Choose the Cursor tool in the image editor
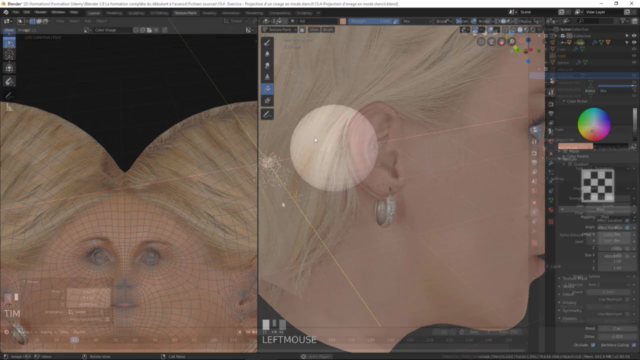640x360 pixels. [x=9, y=55]
